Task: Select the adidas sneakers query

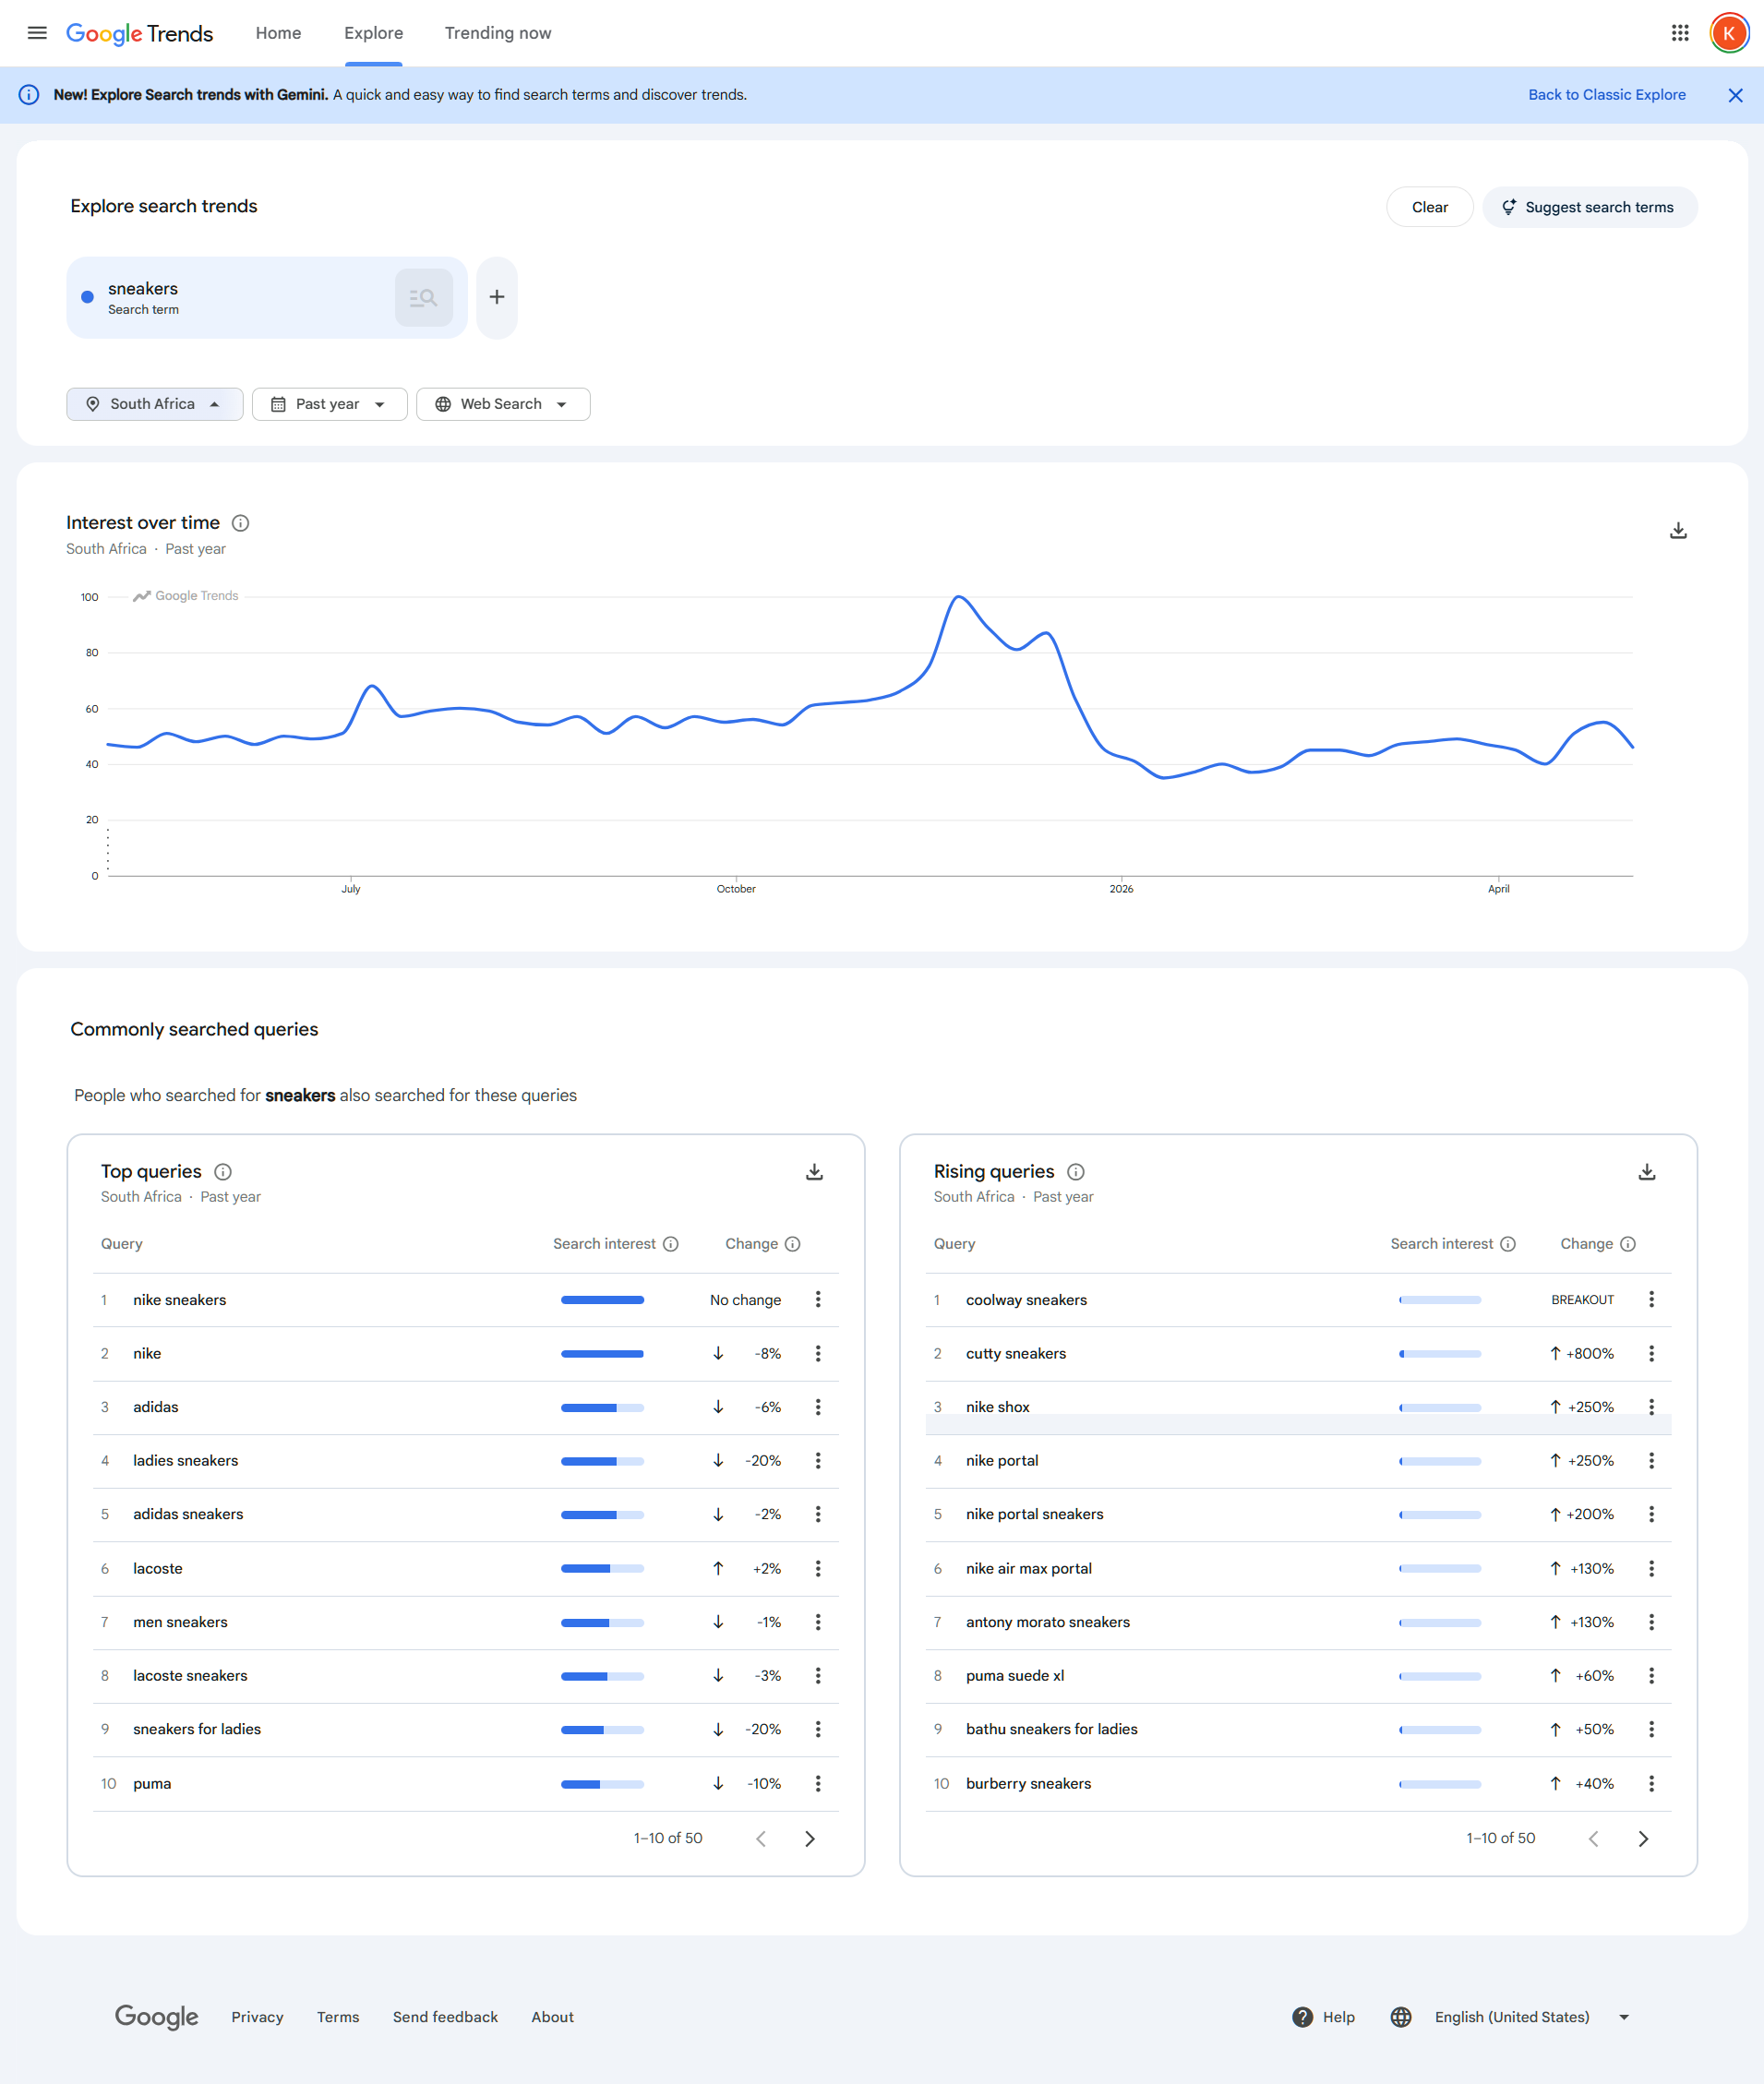Action: click(x=188, y=1514)
